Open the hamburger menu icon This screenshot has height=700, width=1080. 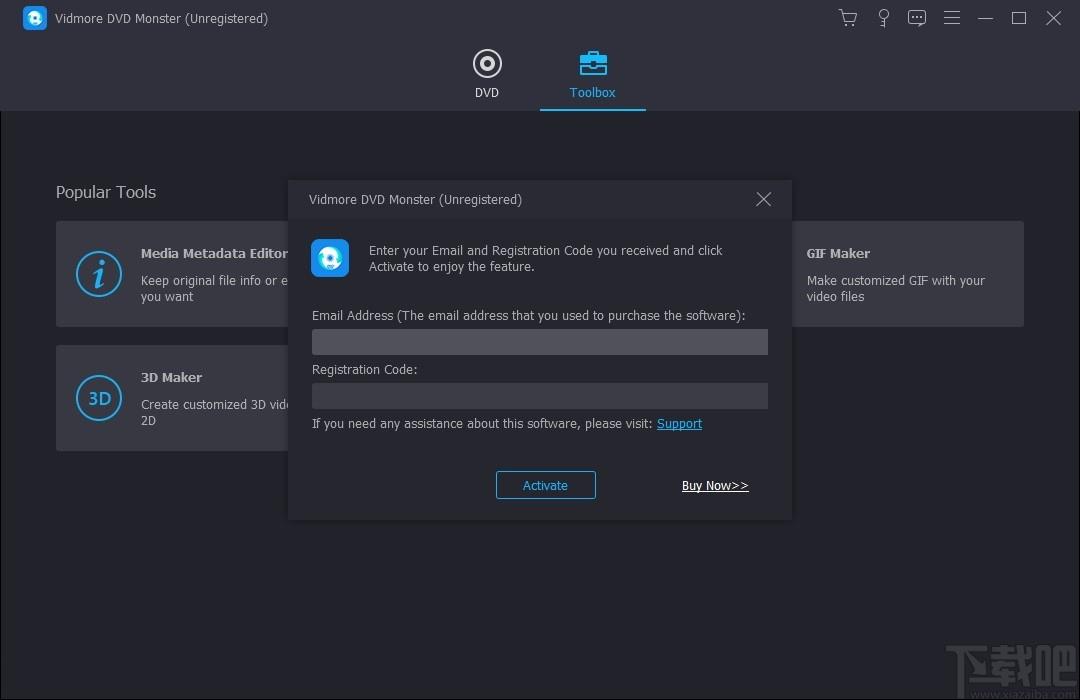pyautogui.click(x=952, y=18)
